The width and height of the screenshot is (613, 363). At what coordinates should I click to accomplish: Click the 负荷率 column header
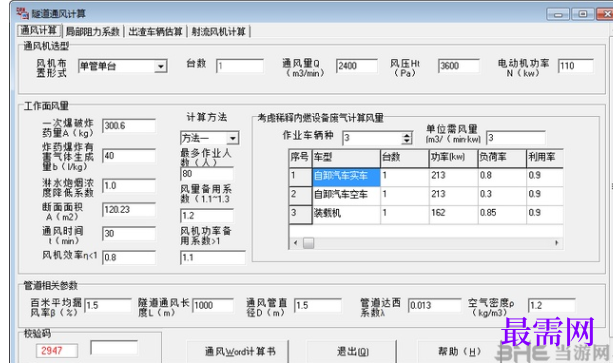tap(502, 157)
